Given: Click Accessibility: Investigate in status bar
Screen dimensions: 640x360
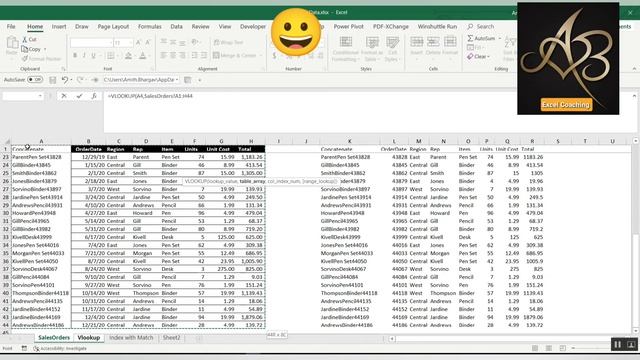Looking at the screenshot, I should [x=60, y=349].
